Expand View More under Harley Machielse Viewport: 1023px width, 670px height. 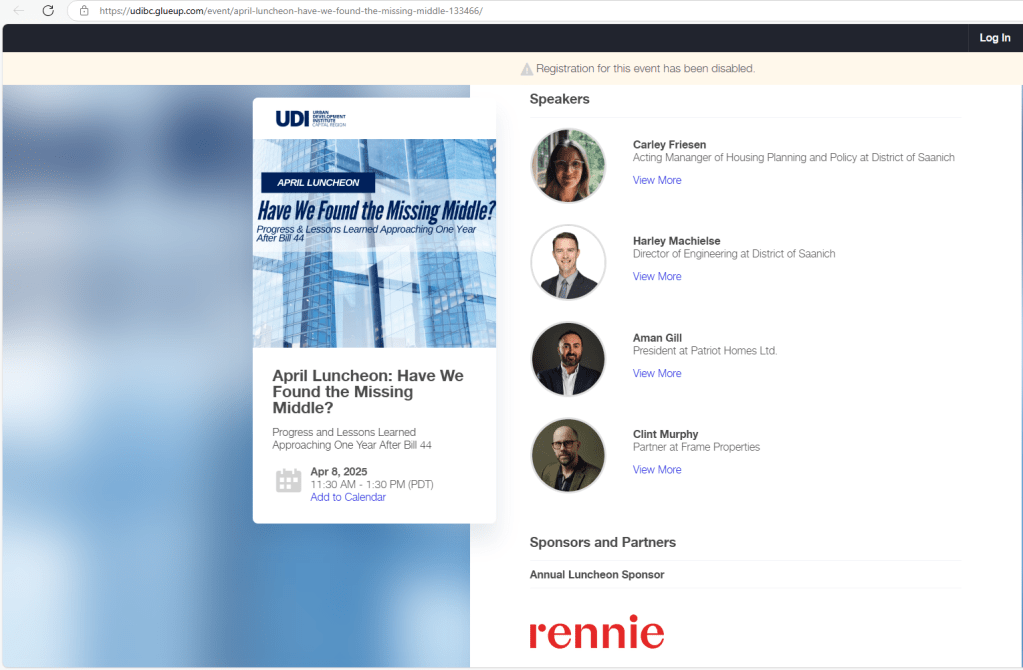657,277
